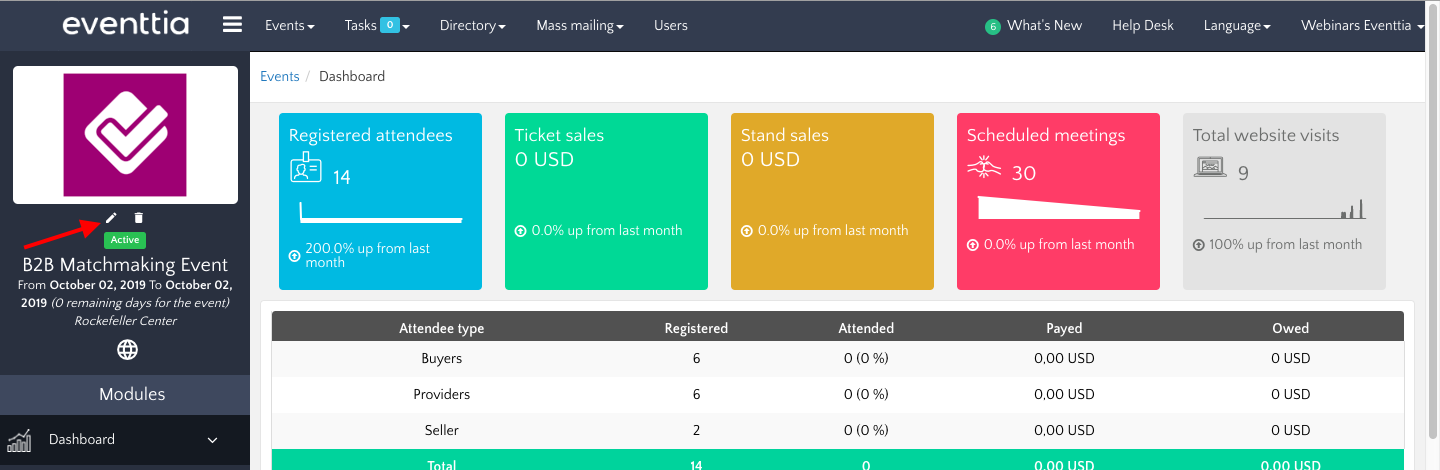Click the globe website icon in sidebar
Image resolution: width=1440 pixels, height=470 pixels.
coord(127,350)
